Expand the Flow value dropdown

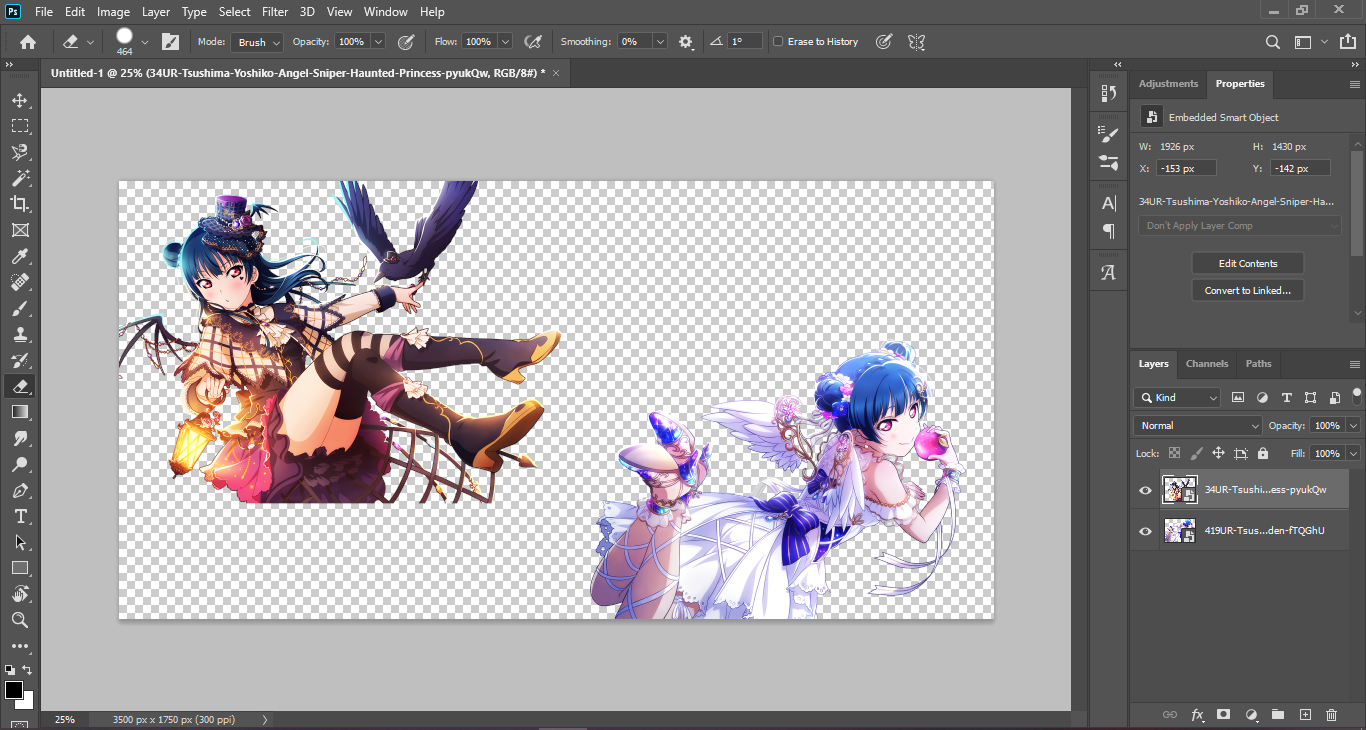[x=505, y=42]
